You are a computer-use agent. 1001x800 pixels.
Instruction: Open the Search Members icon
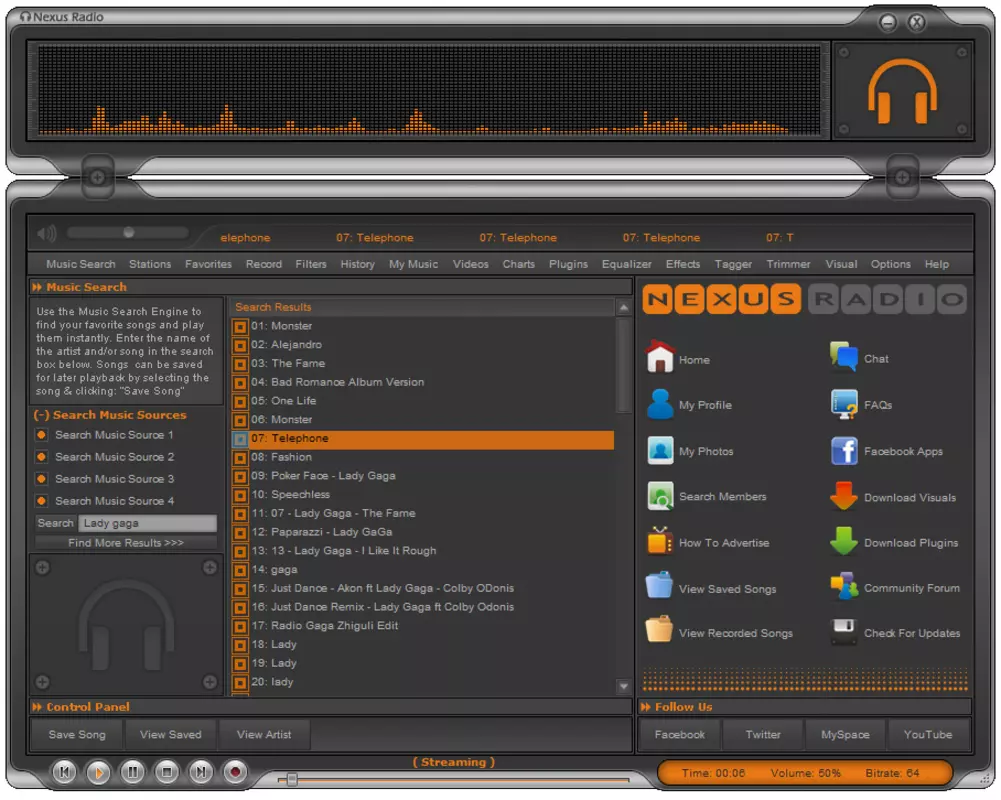click(660, 496)
